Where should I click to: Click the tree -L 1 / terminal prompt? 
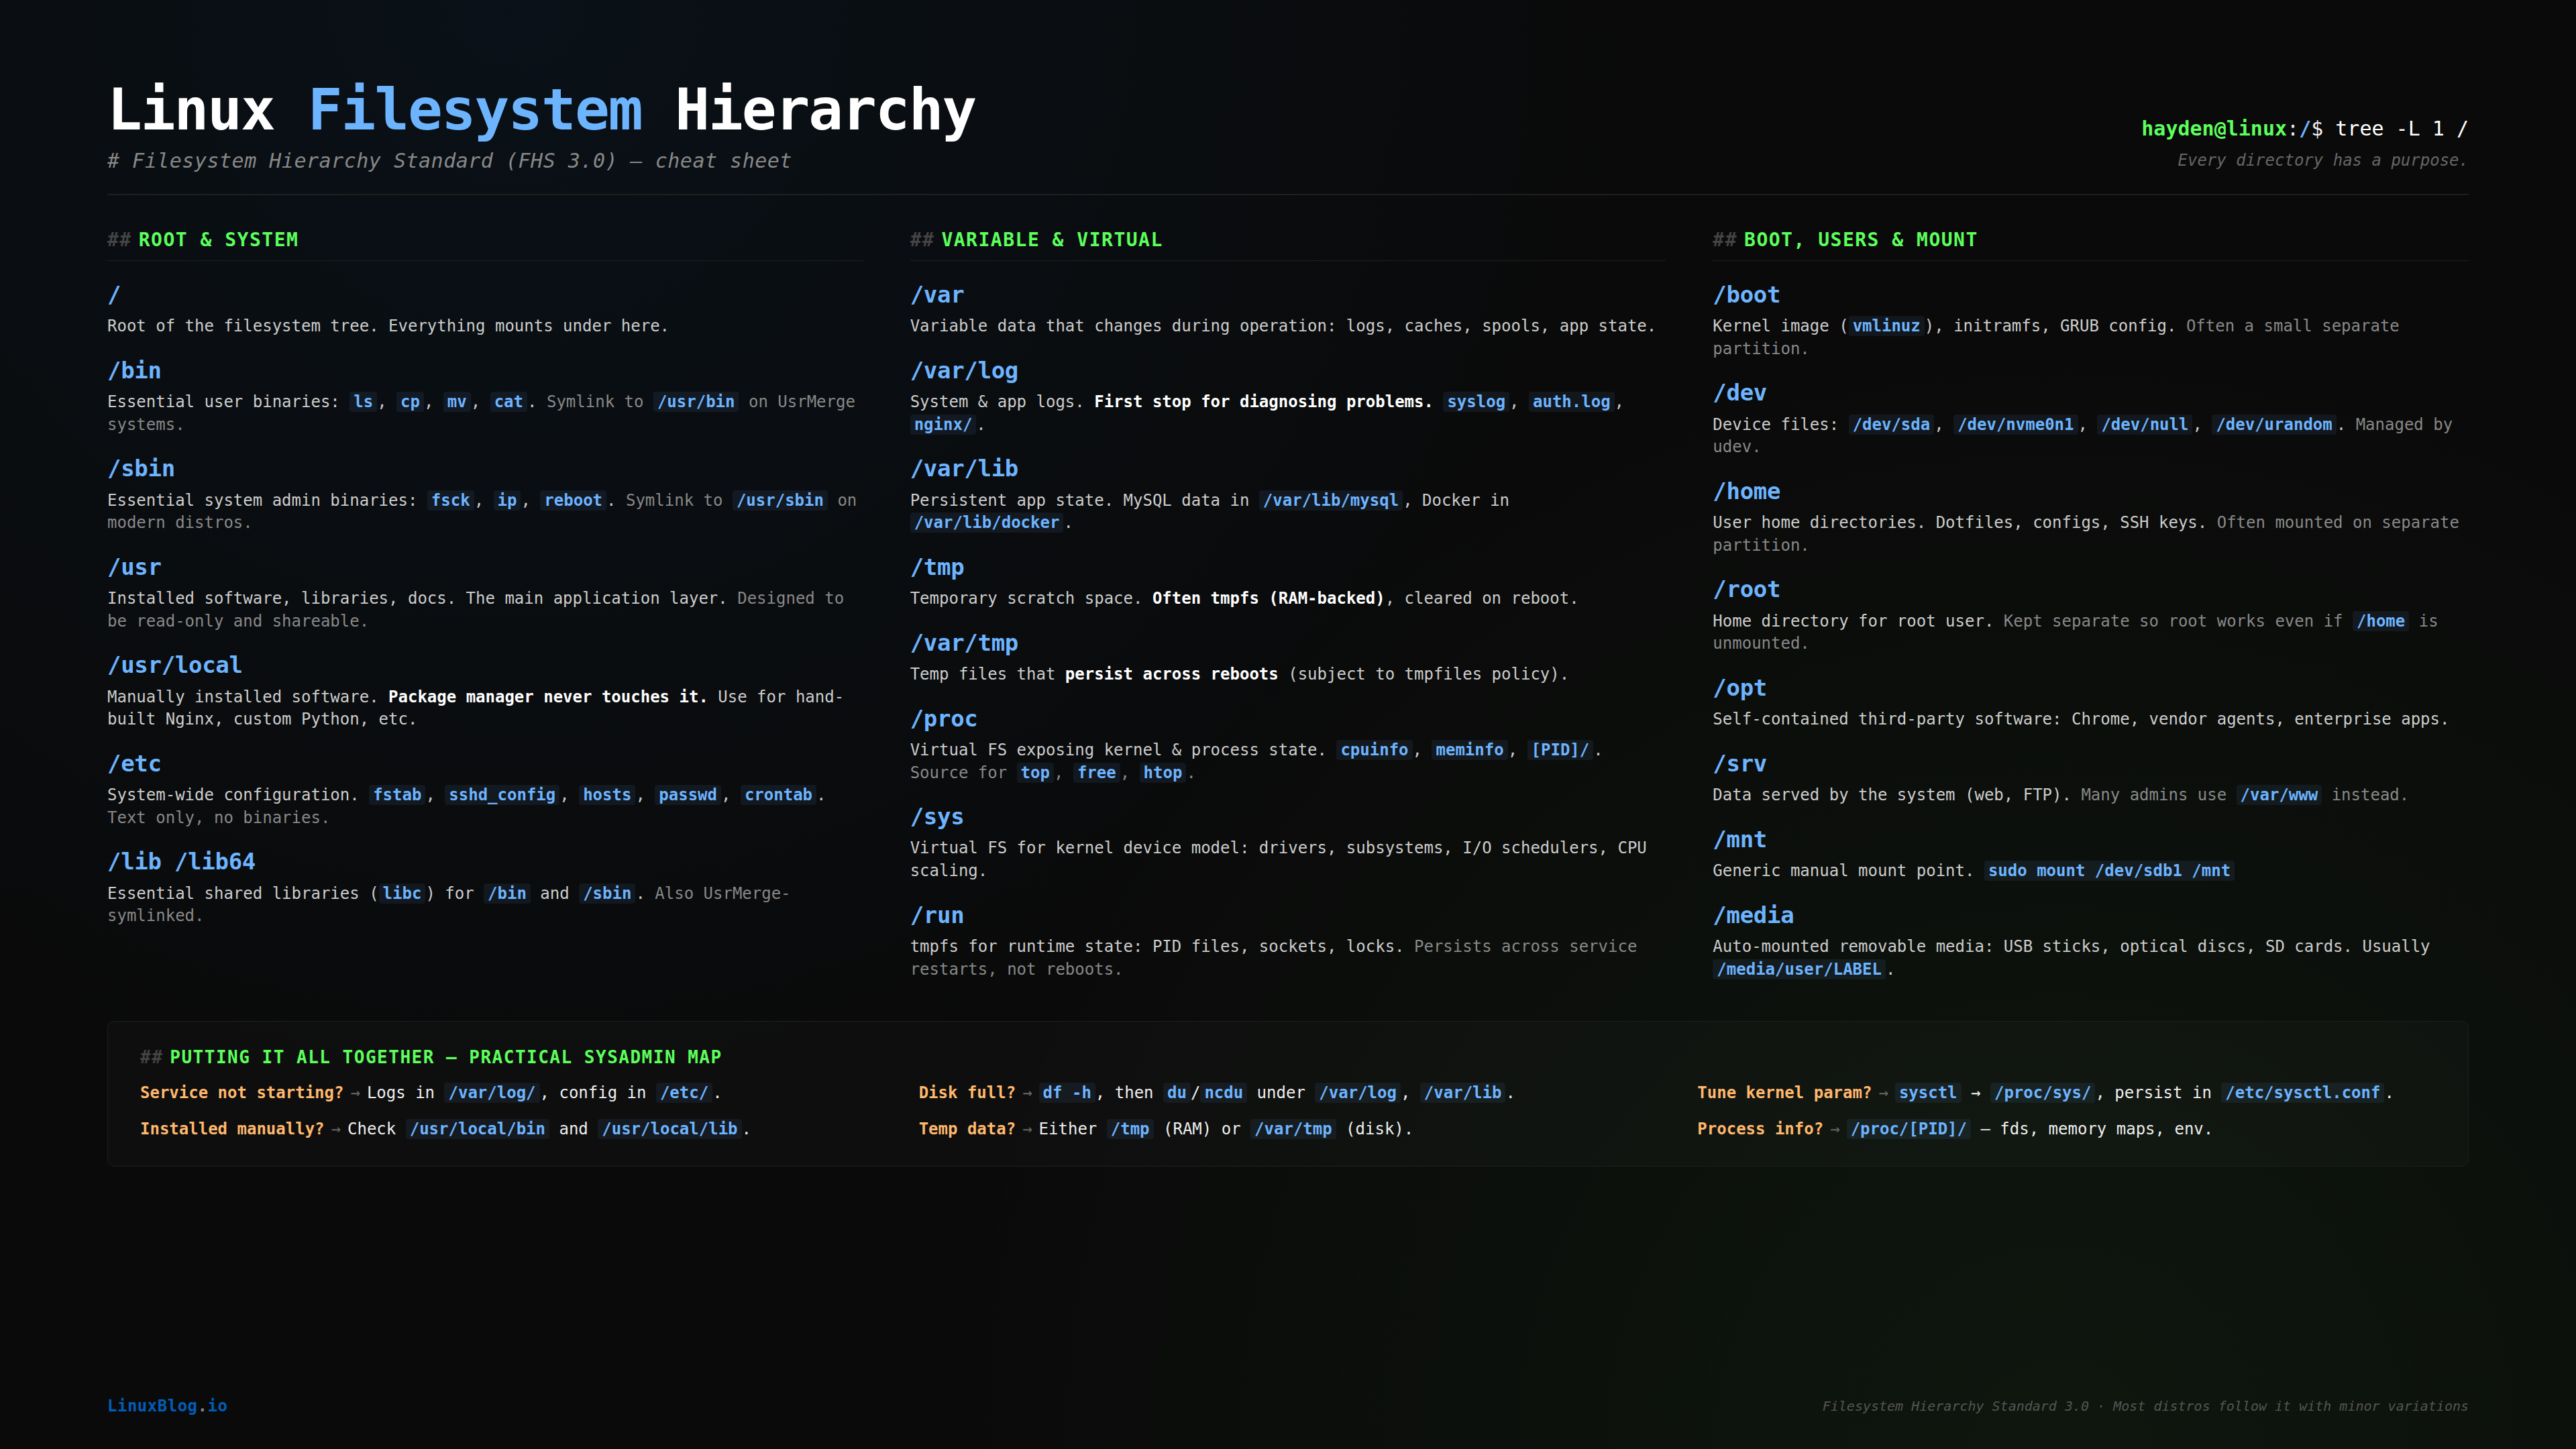point(2400,128)
